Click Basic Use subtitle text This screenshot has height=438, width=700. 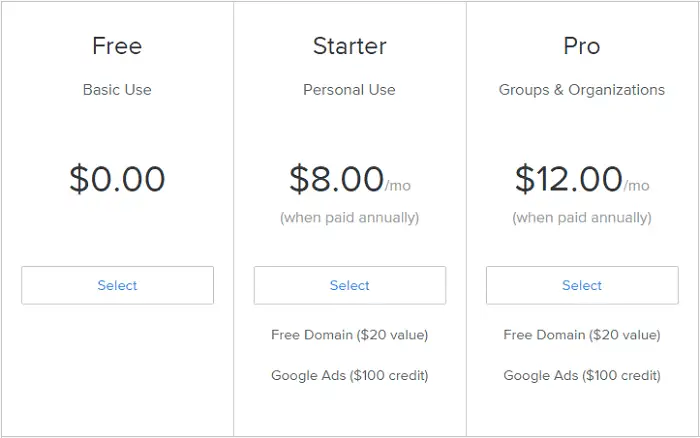coord(117,90)
